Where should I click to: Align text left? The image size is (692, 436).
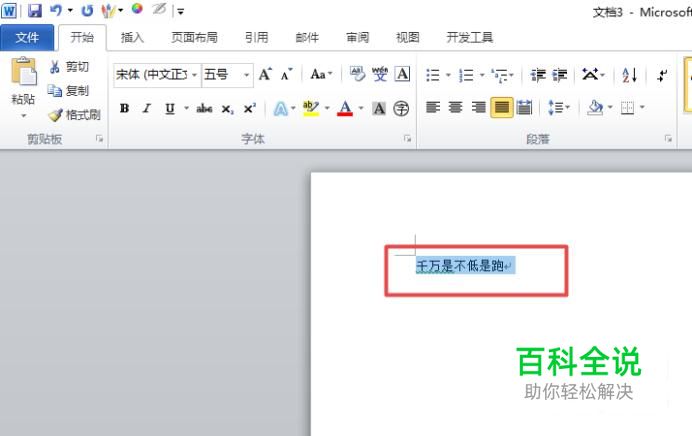click(433, 107)
